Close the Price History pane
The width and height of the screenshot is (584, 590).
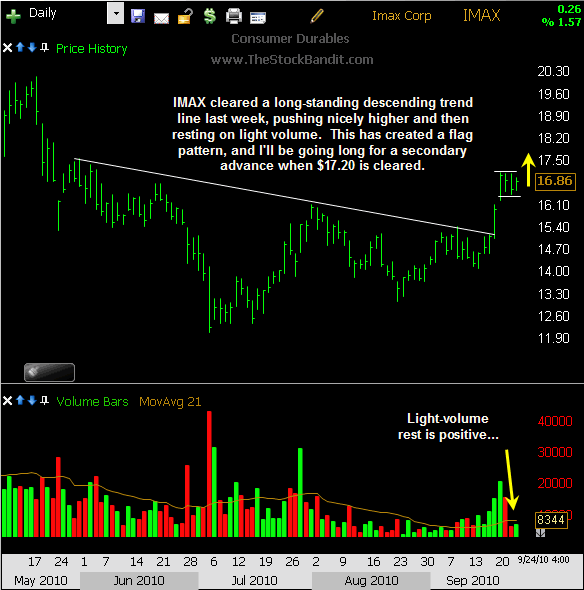(x=8, y=48)
